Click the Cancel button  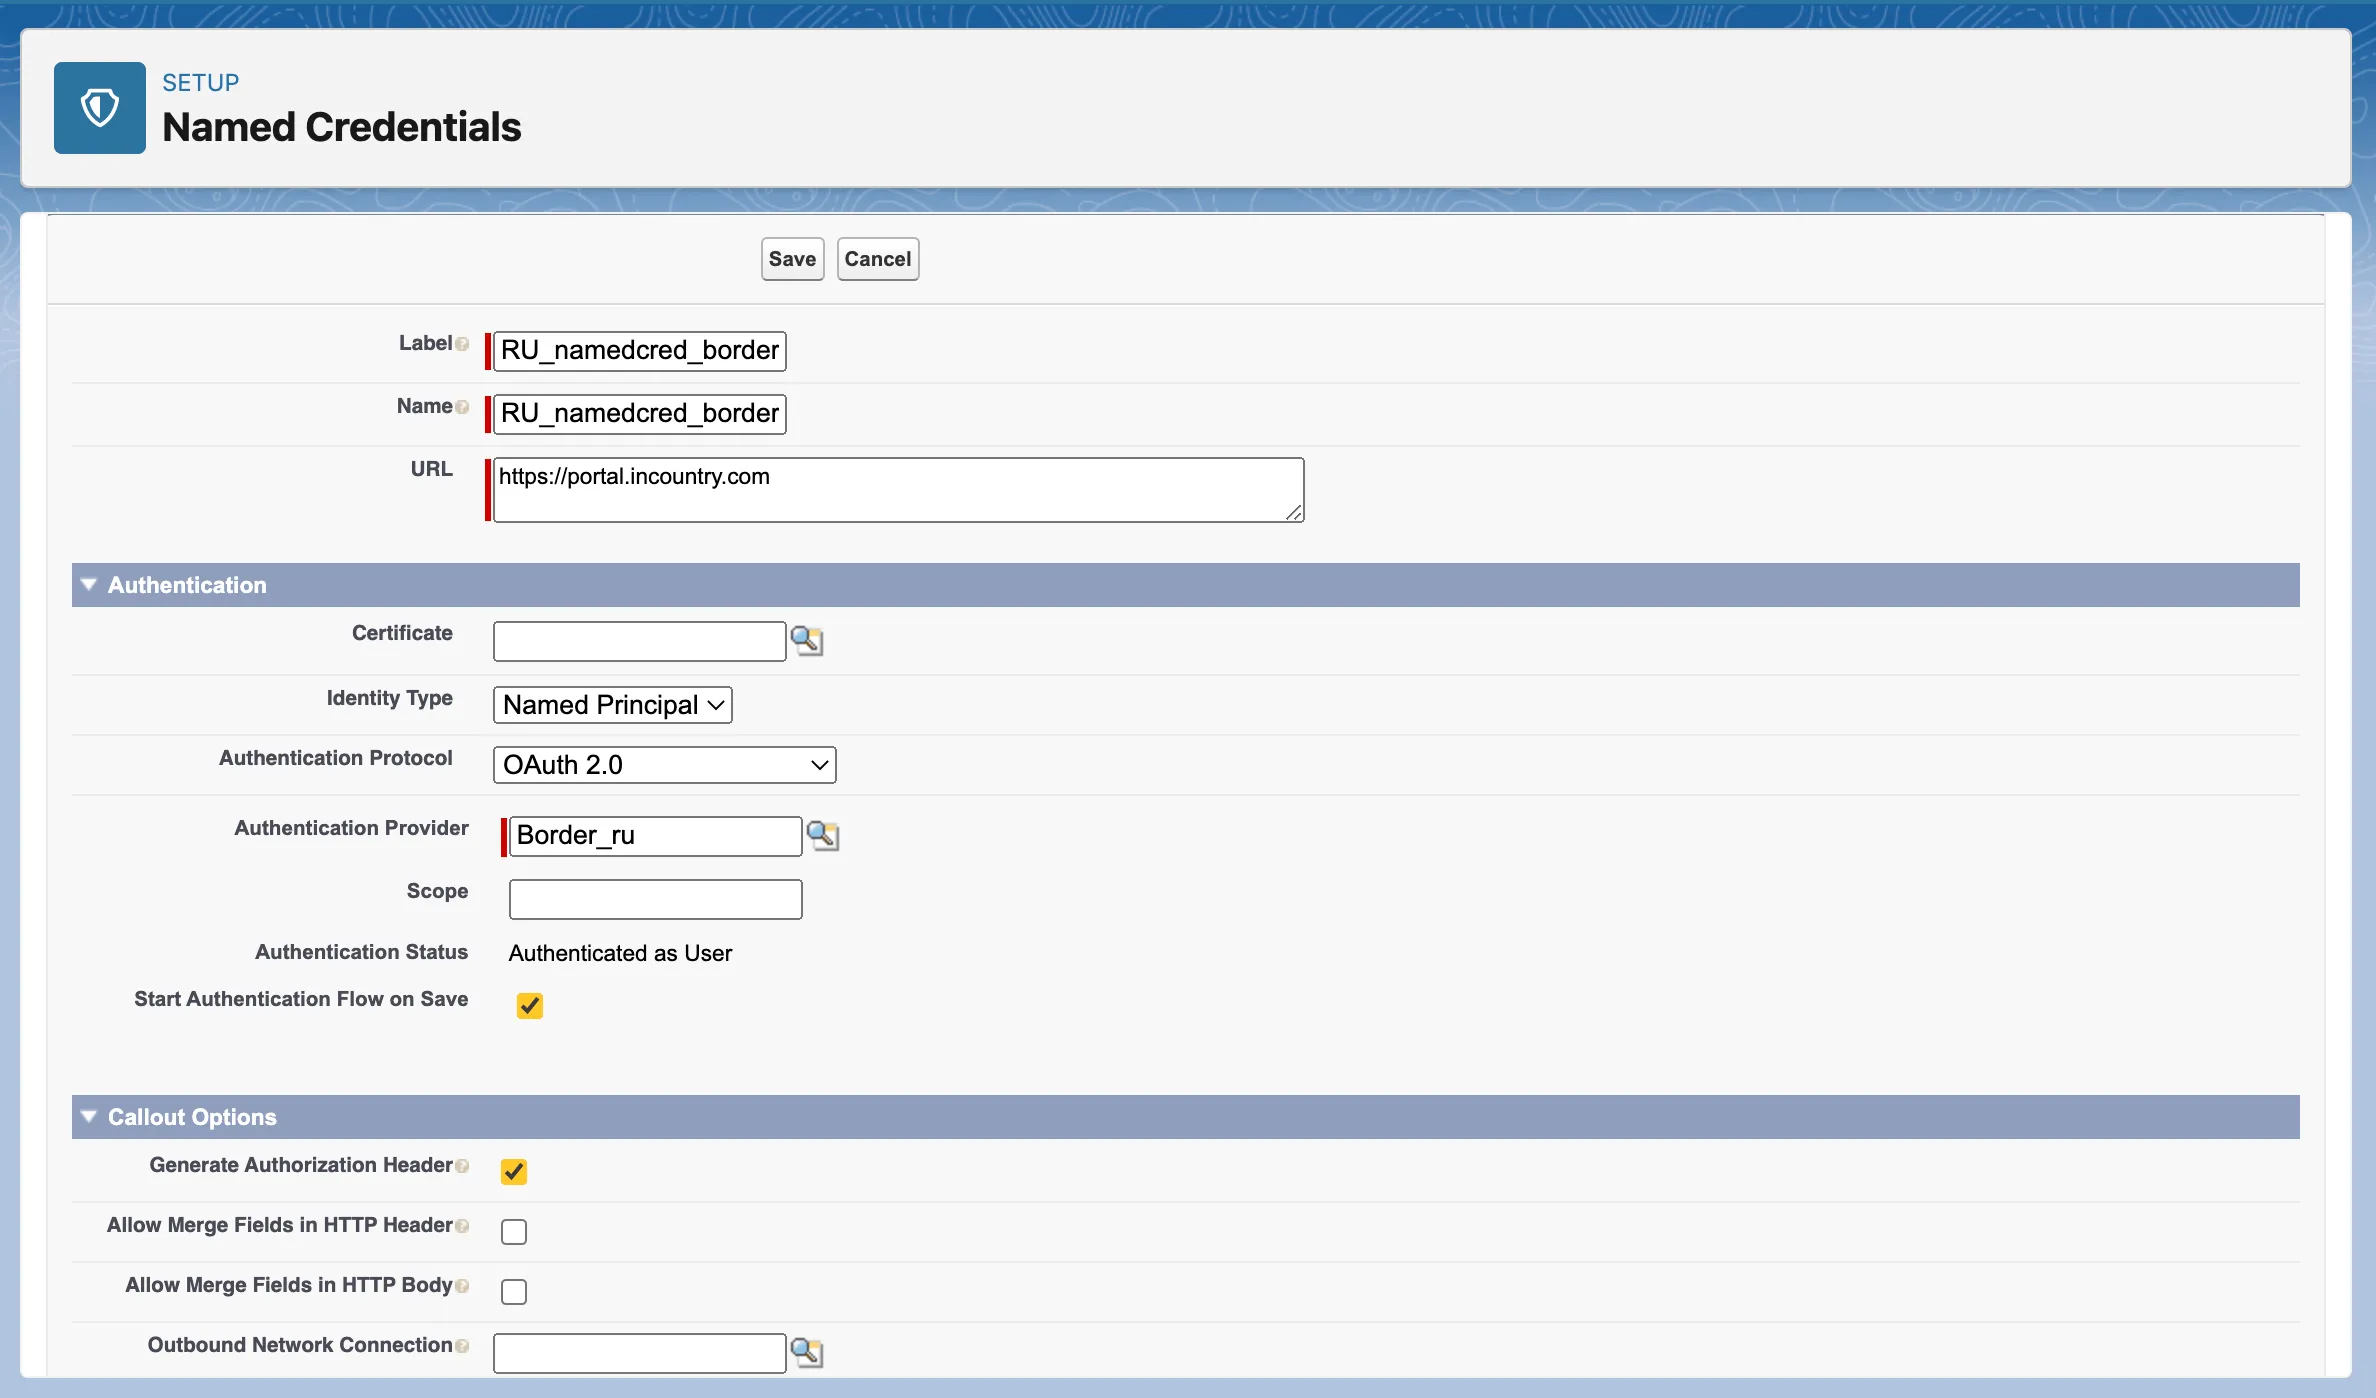877,259
